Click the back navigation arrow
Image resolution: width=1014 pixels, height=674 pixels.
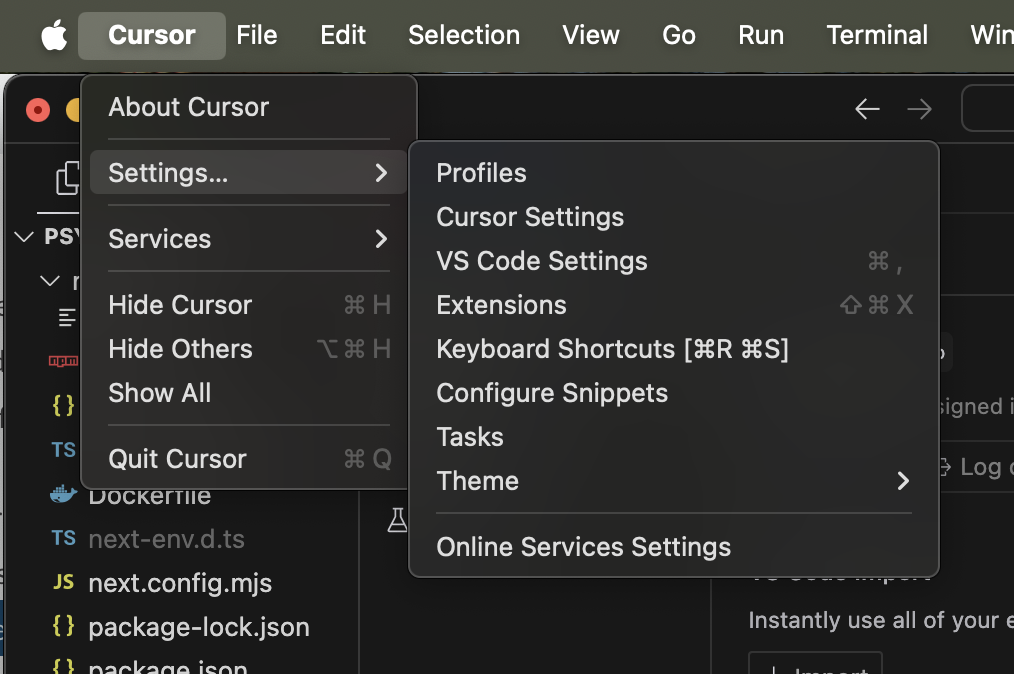pos(867,109)
